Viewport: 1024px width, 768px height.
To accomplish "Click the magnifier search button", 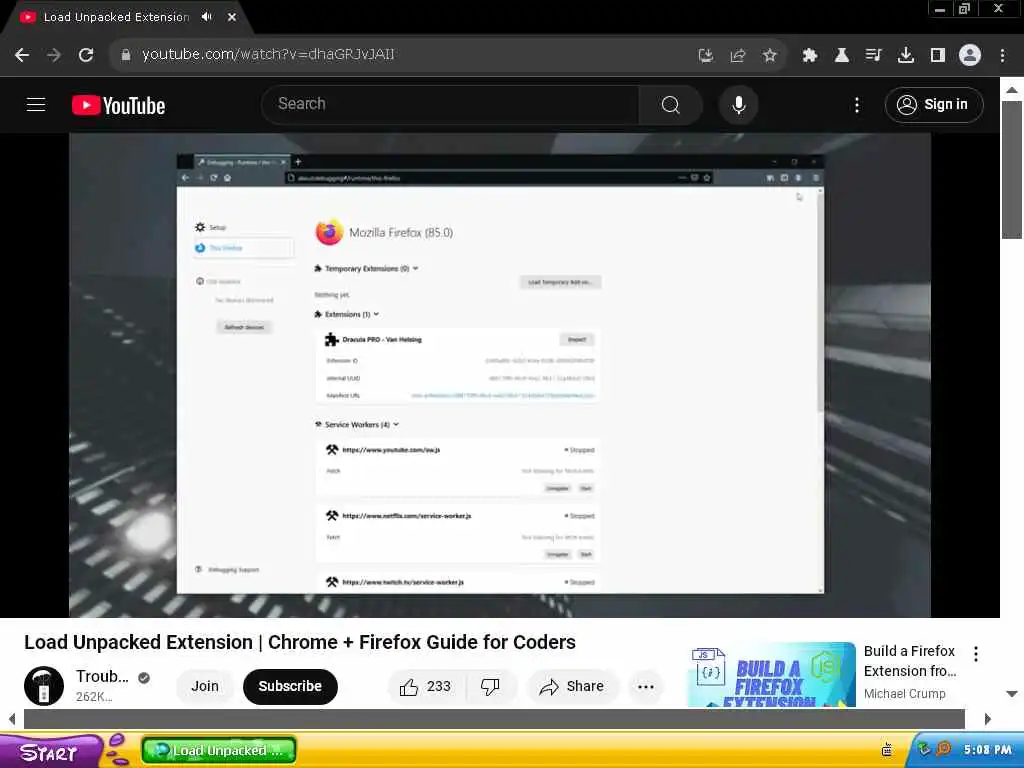I will click(x=671, y=104).
